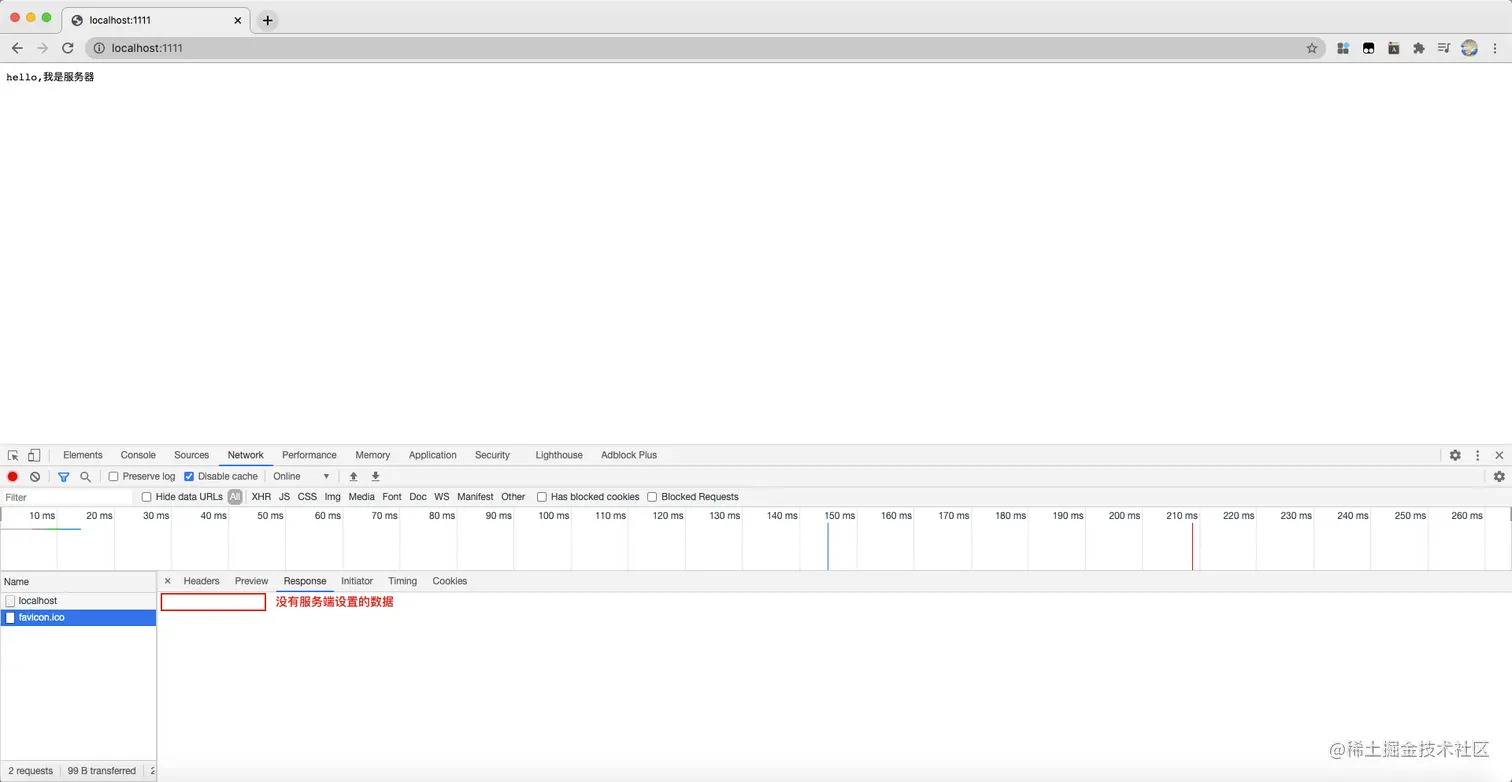Open the Chrome profile avatar

tap(1469, 48)
